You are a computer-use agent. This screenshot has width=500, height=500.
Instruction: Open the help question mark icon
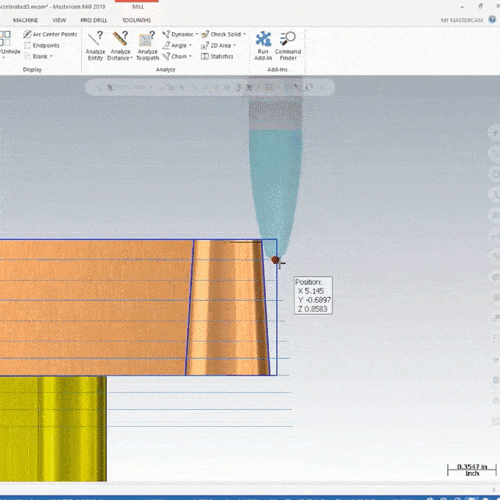click(x=492, y=20)
